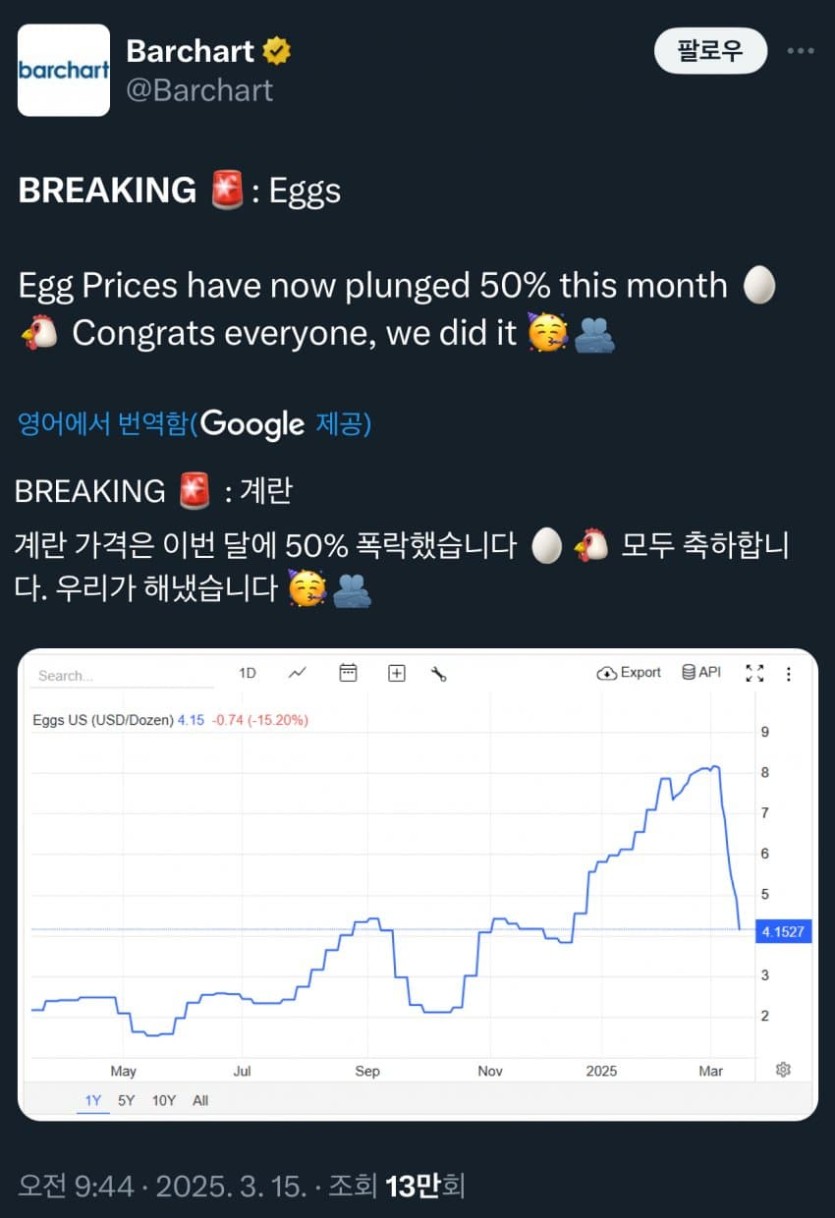The height and width of the screenshot is (1218, 835).
Task: Select the All time range
Action: click(x=200, y=1100)
